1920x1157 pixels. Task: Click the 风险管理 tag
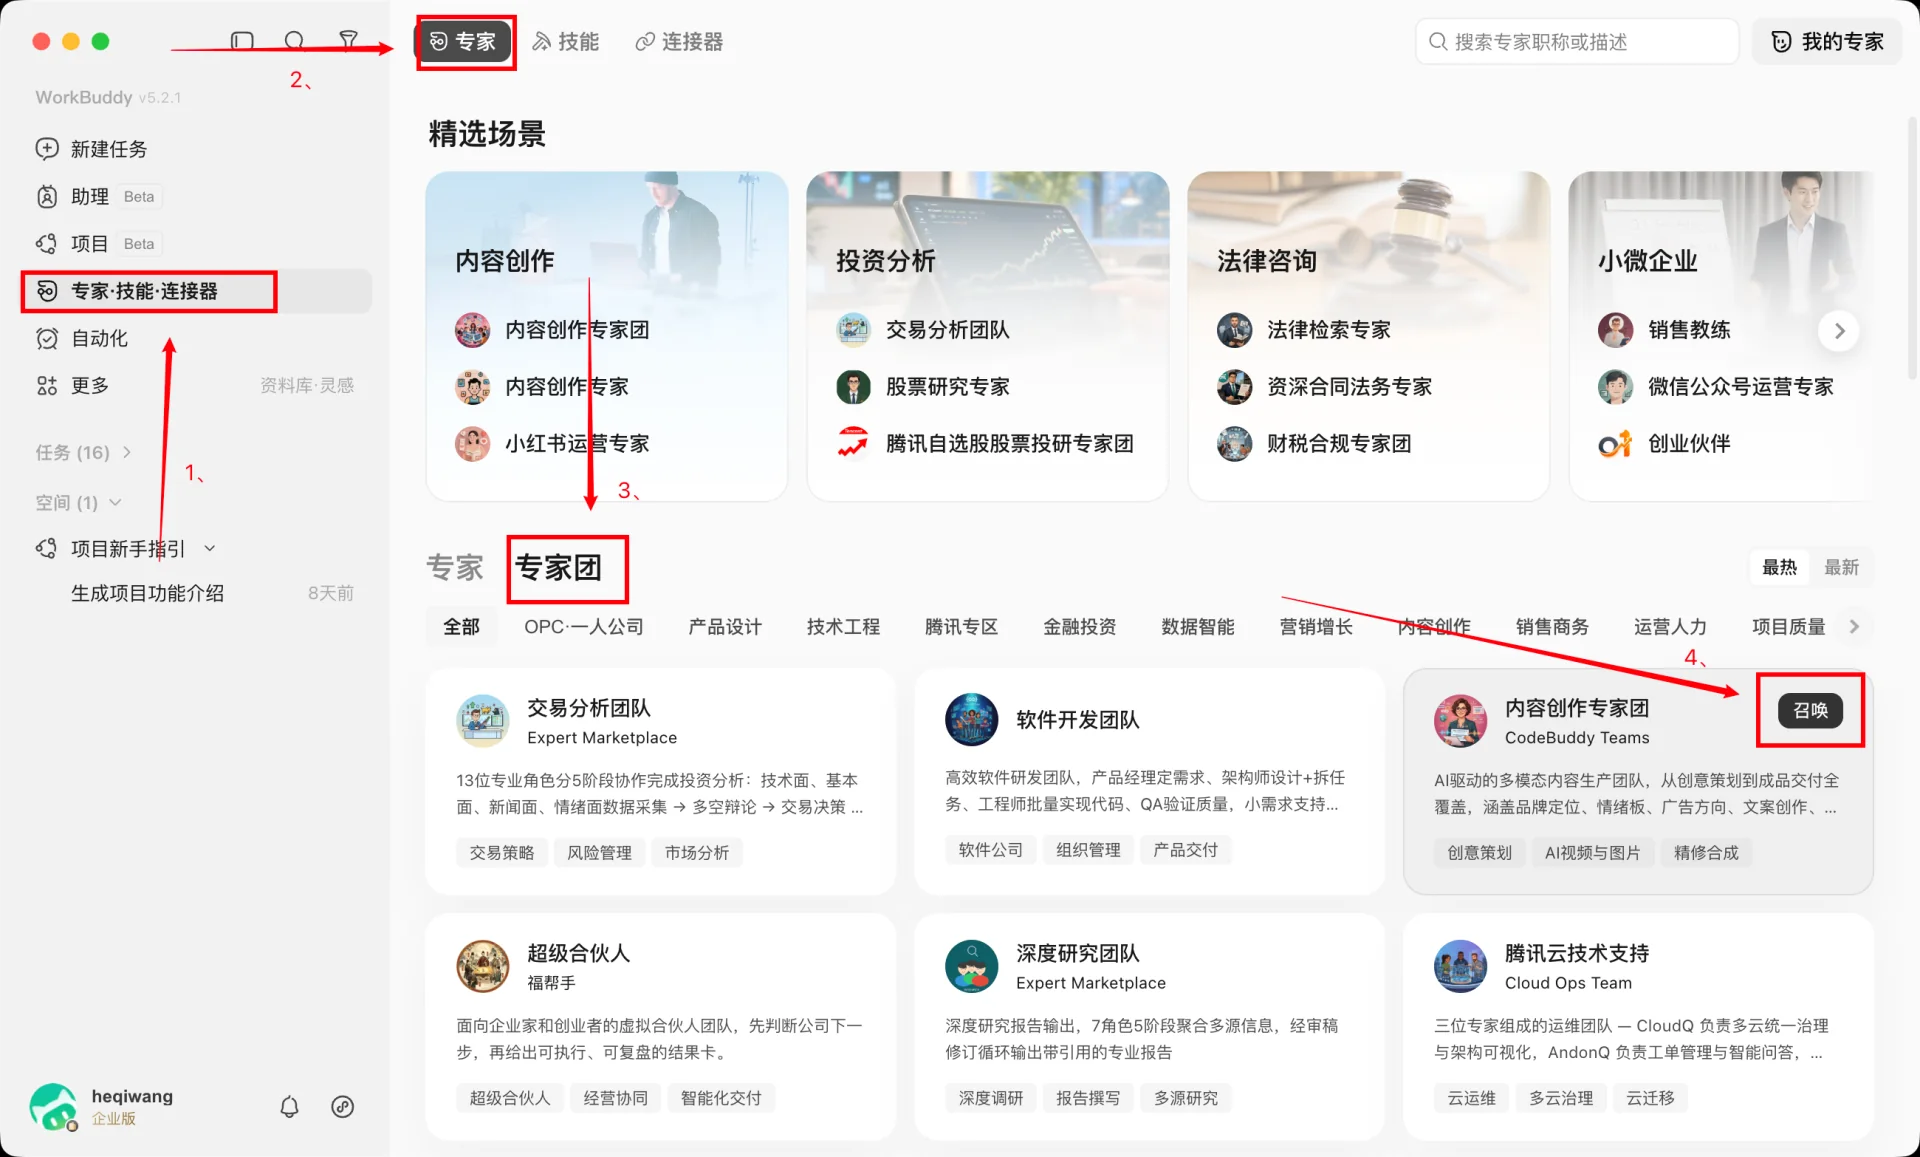(x=599, y=852)
